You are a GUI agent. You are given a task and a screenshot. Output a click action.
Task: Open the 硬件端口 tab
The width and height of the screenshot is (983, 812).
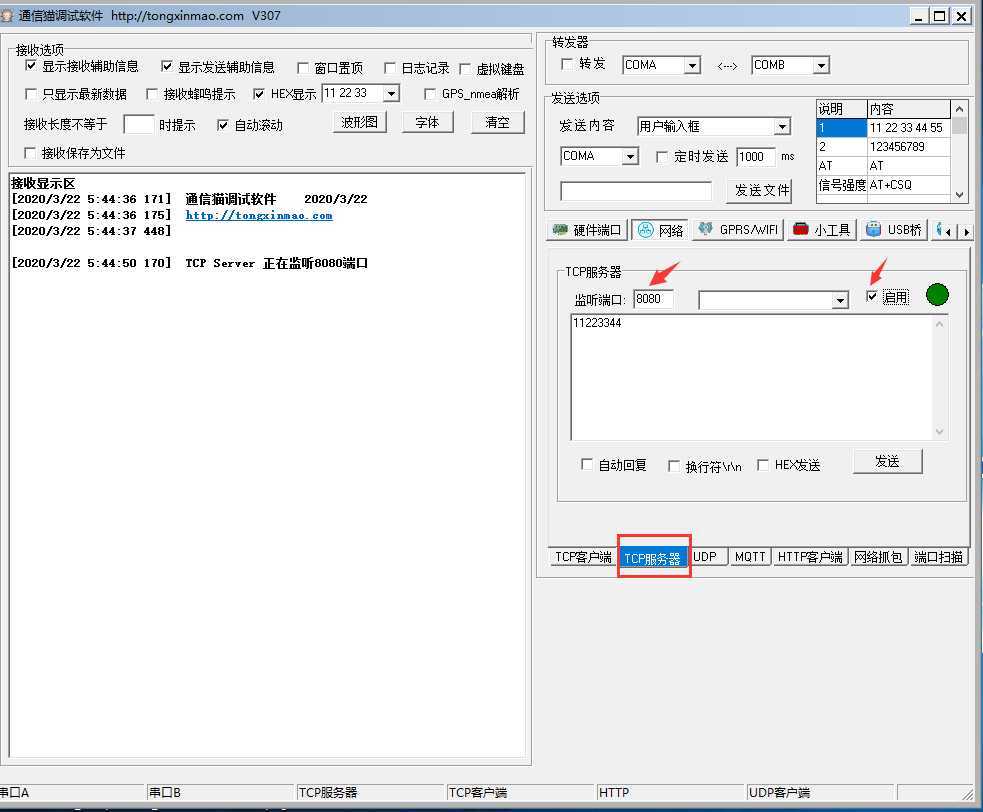pyautogui.click(x=587, y=230)
